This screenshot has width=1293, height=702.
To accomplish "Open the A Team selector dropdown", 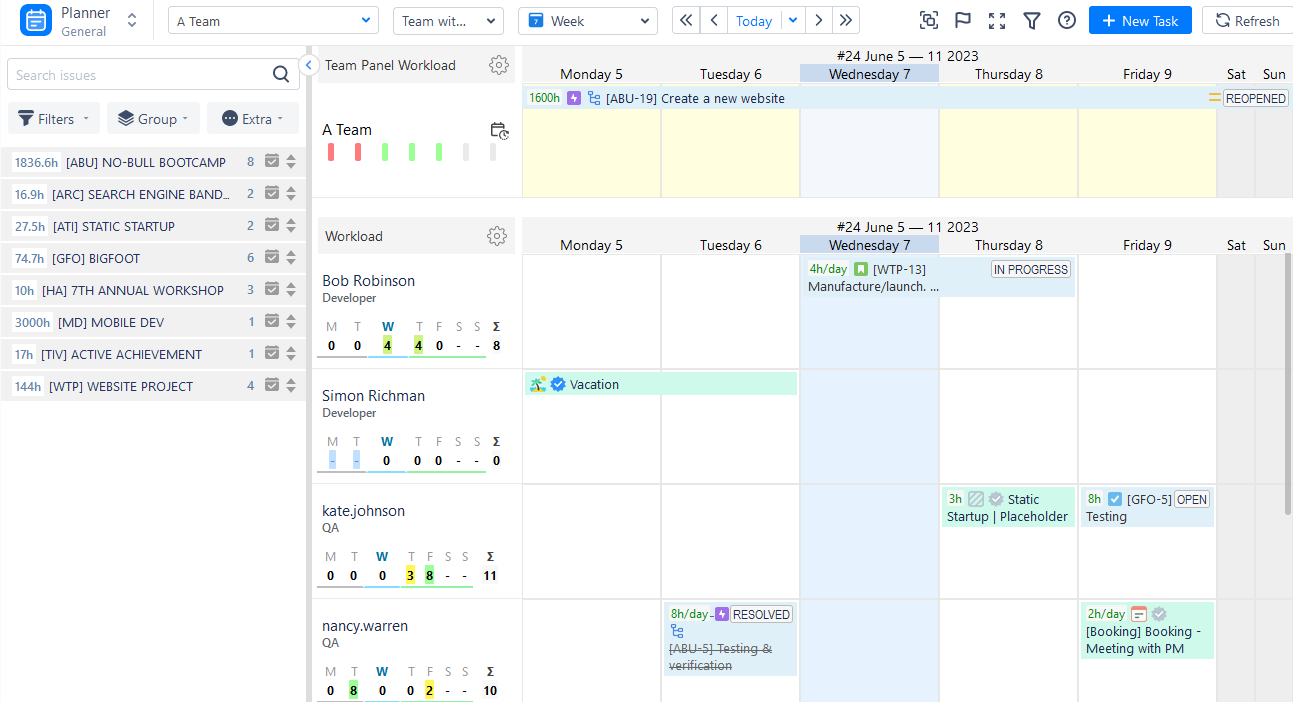I will coord(273,21).
